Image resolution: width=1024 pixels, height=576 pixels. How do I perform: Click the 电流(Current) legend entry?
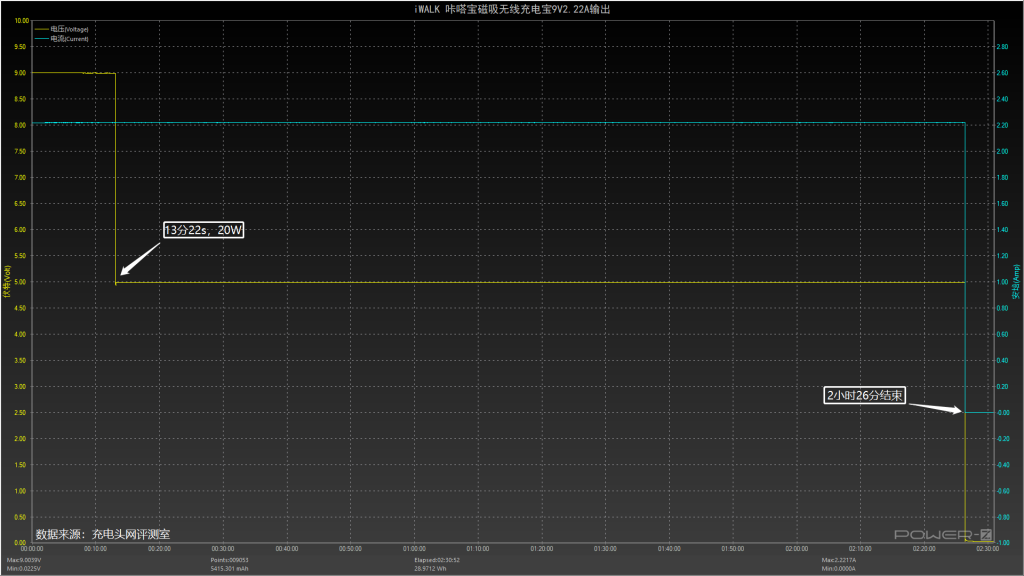(x=61, y=39)
